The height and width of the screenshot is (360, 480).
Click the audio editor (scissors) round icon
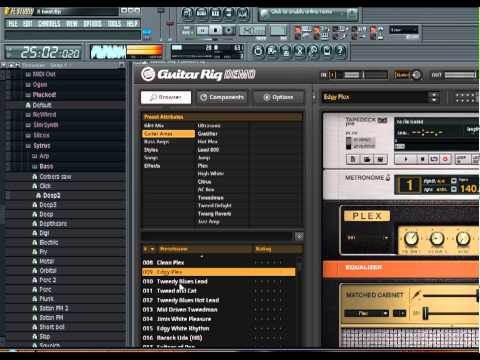coord(299,51)
